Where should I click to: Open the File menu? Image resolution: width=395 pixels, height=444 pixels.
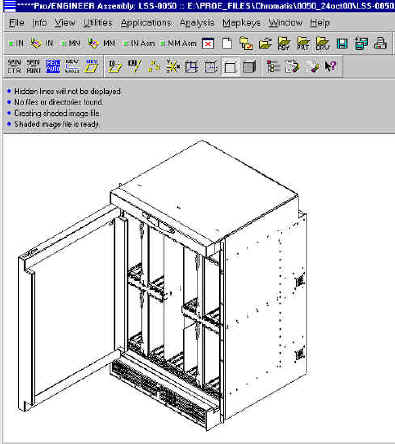(17, 23)
